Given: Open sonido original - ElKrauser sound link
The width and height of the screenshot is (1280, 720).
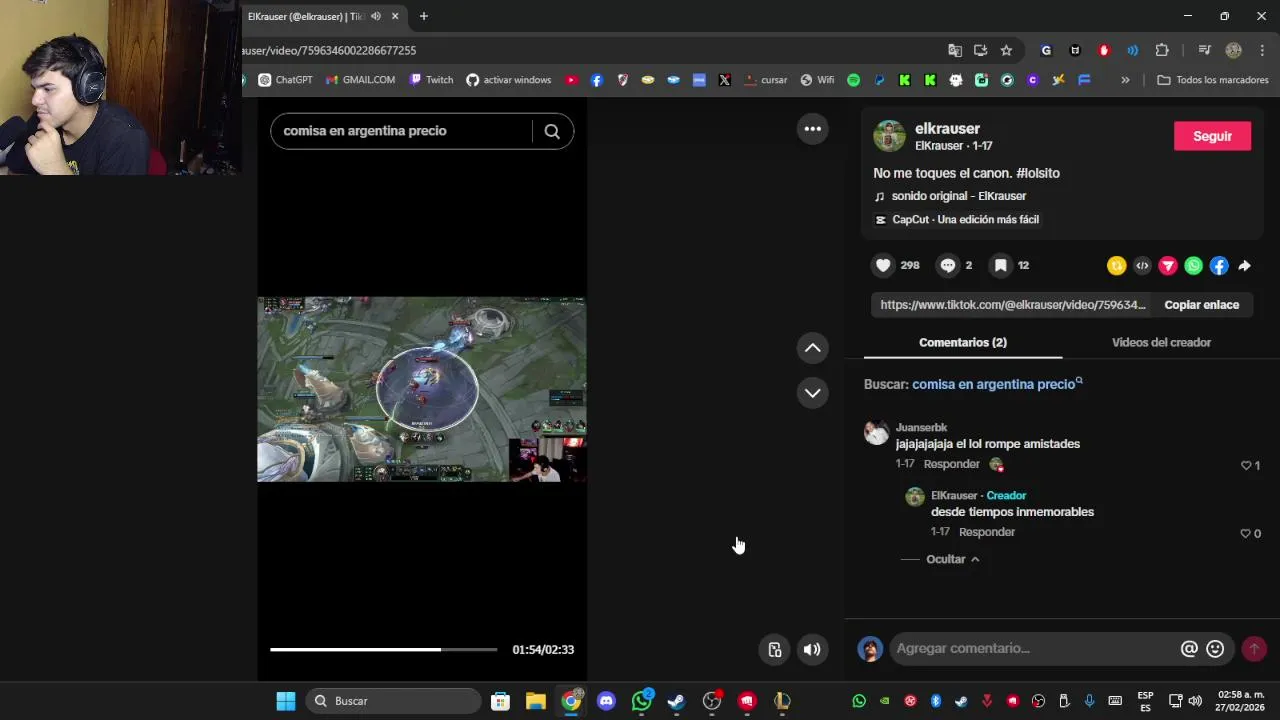Looking at the screenshot, I should tap(958, 196).
